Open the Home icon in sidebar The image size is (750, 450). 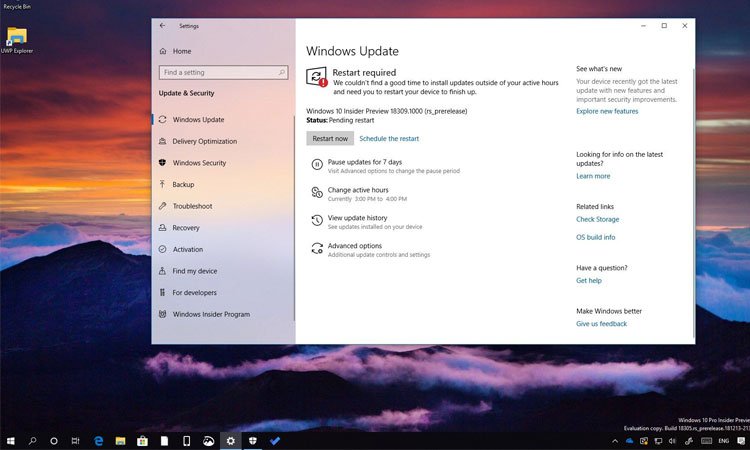coord(162,51)
